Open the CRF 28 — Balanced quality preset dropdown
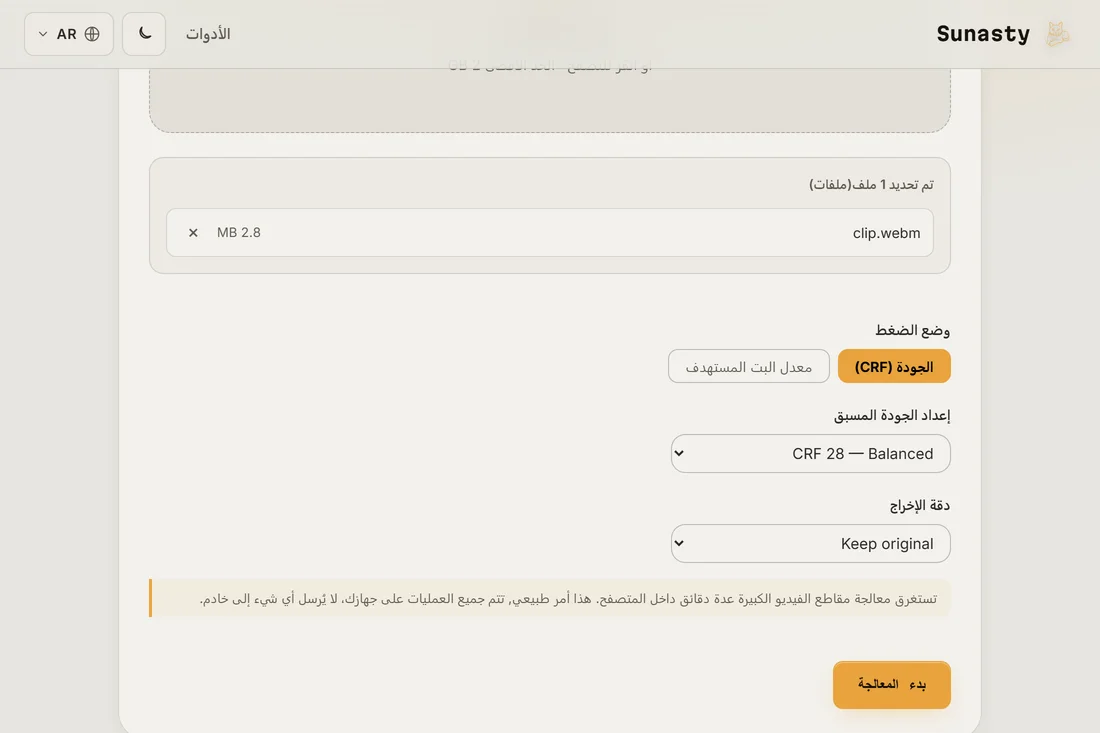 (x=810, y=454)
